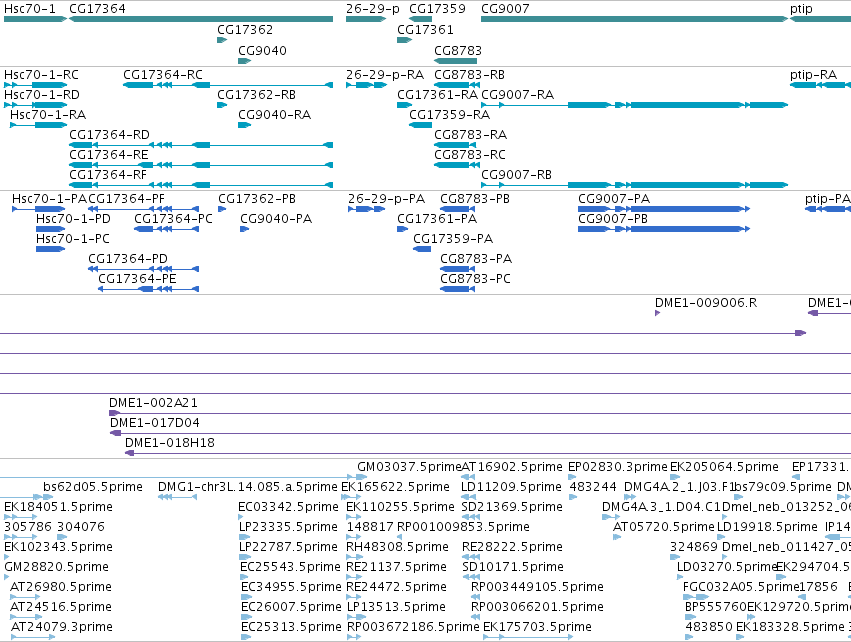This screenshot has height=642, width=851.
Task: Click transcript CG8783-RB
Action: click(457, 85)
